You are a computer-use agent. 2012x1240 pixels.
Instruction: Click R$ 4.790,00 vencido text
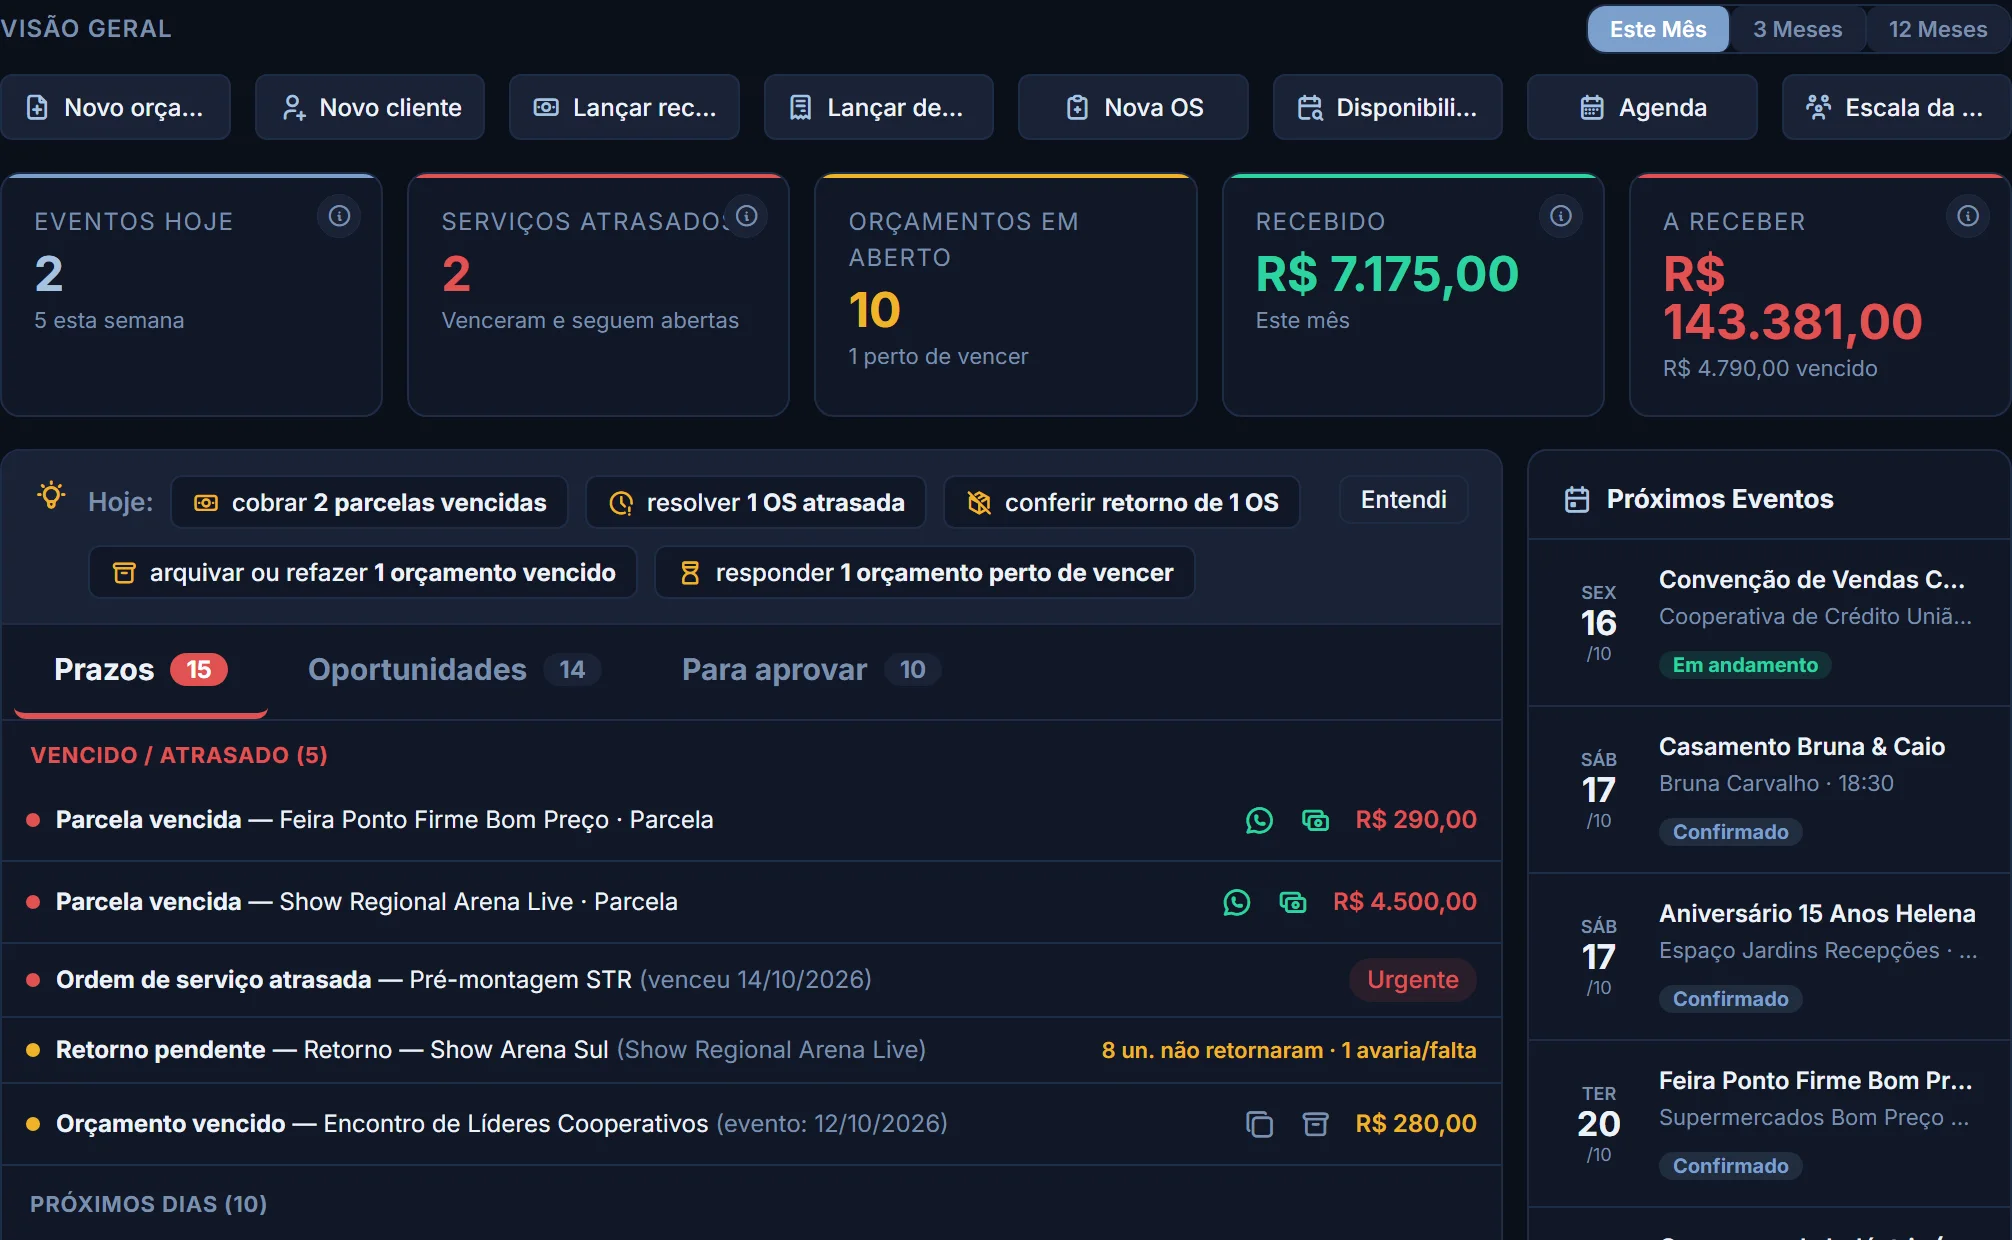1770,368
